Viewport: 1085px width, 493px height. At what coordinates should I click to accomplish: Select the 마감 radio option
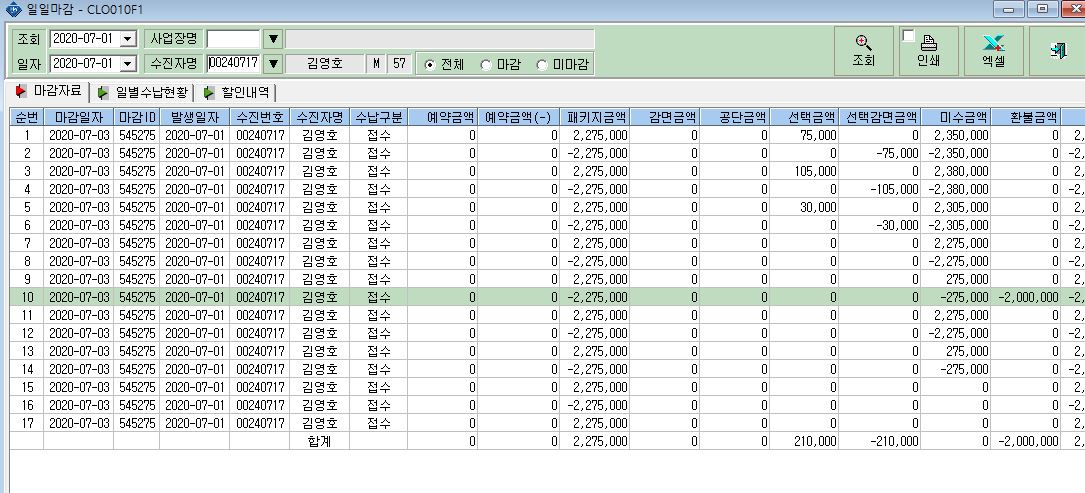(486, 64)
